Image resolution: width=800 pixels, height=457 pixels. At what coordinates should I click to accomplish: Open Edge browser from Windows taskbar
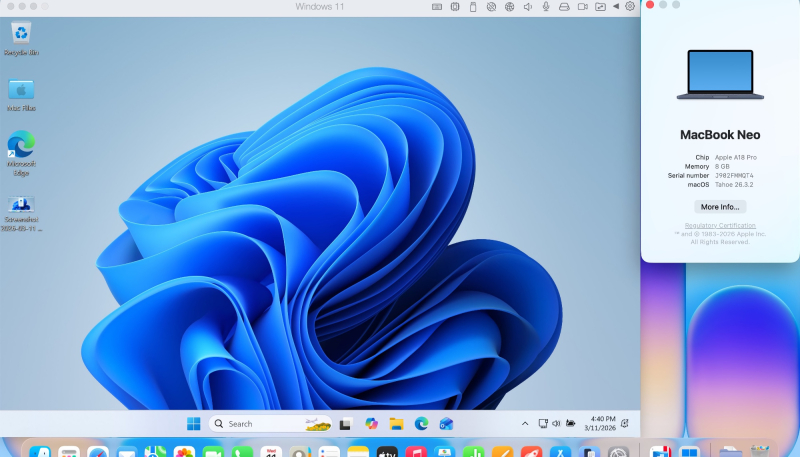tap(421, 424)
